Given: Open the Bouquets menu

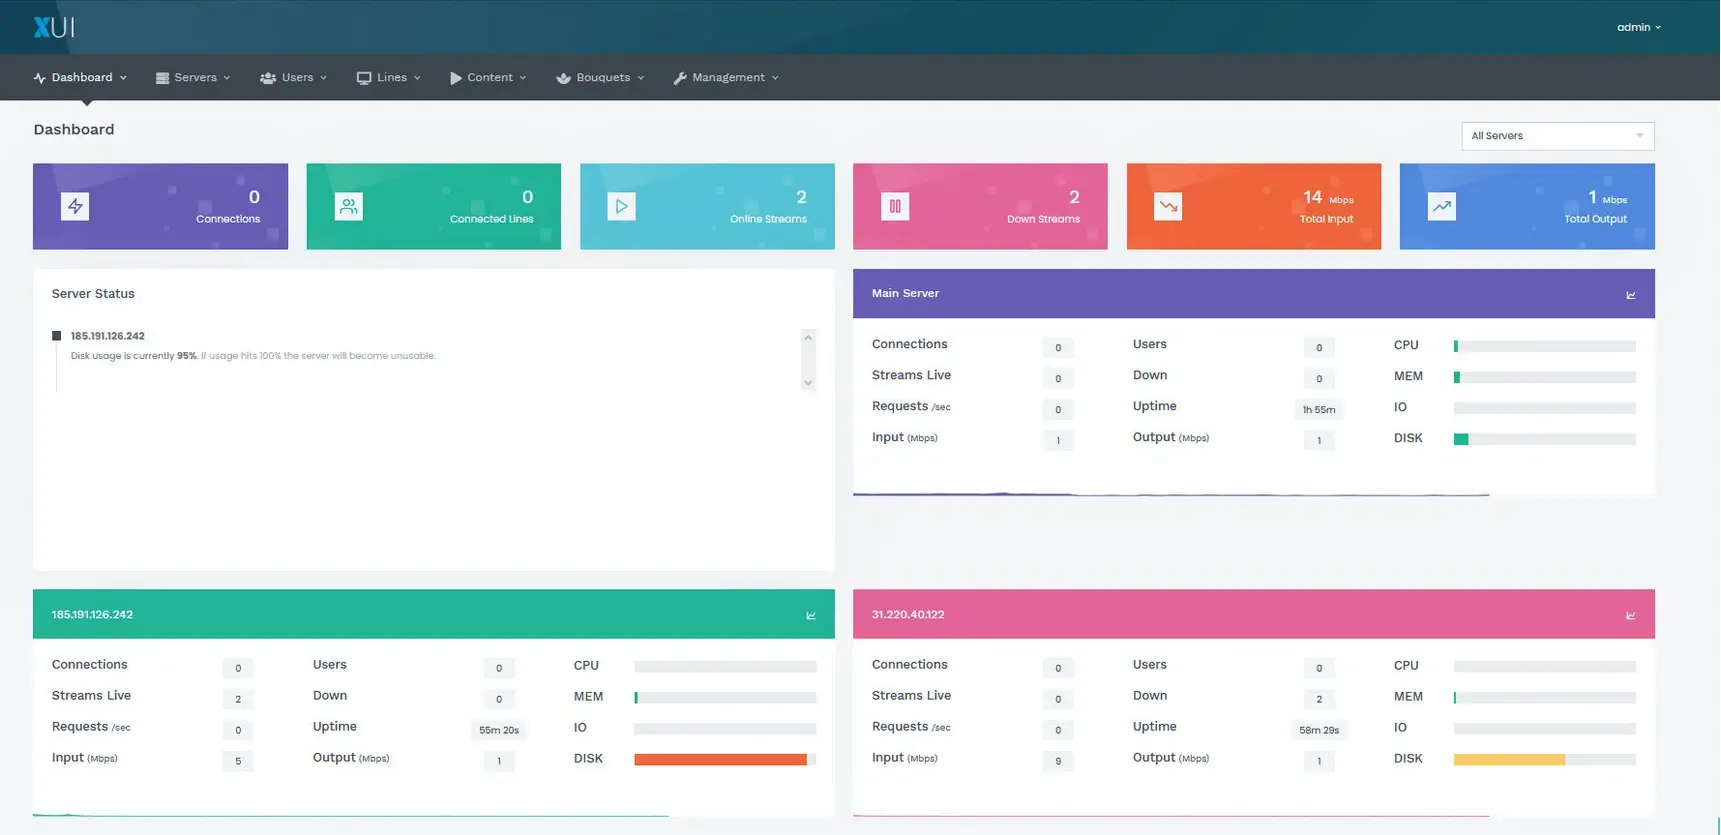Looking at the screenshot, I should (x=600, y=78).
